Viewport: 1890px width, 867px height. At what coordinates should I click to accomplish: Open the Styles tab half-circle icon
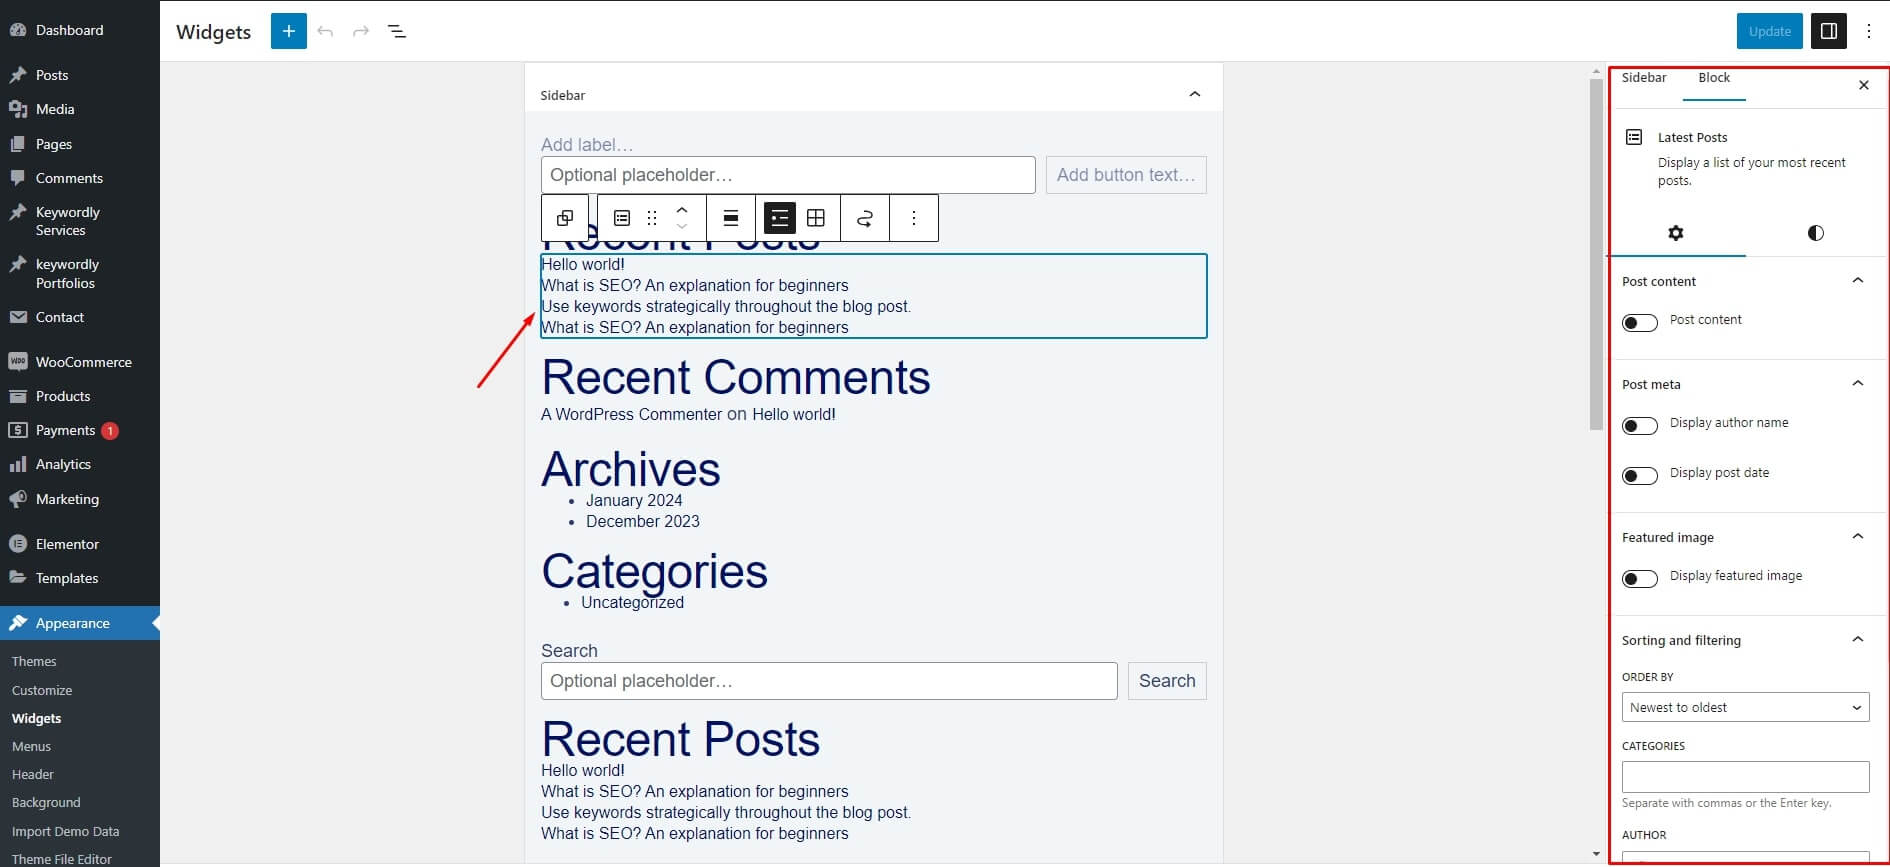point(1815,233)
